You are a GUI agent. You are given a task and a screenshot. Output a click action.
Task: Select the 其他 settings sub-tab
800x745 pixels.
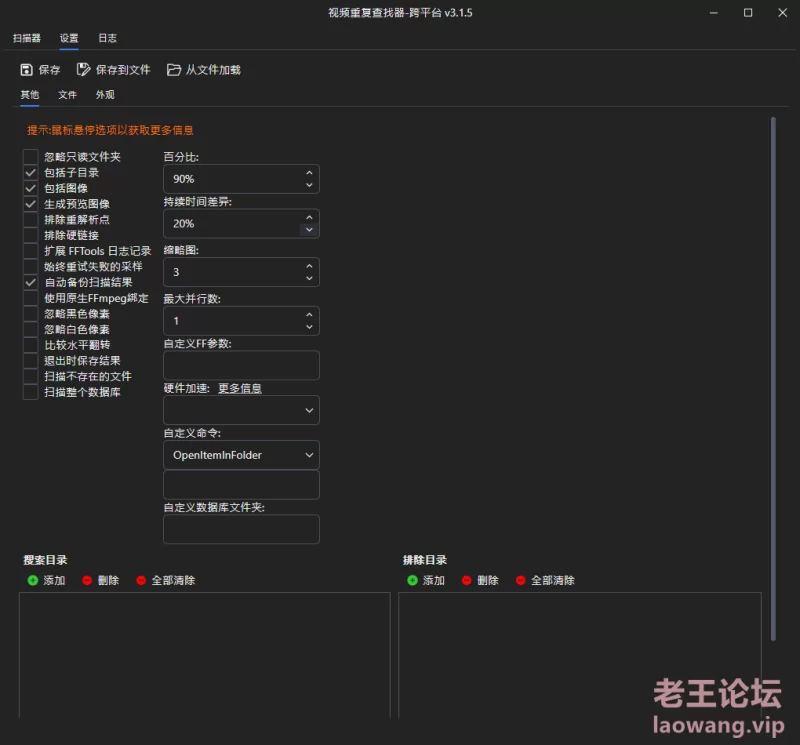[30, 95]
